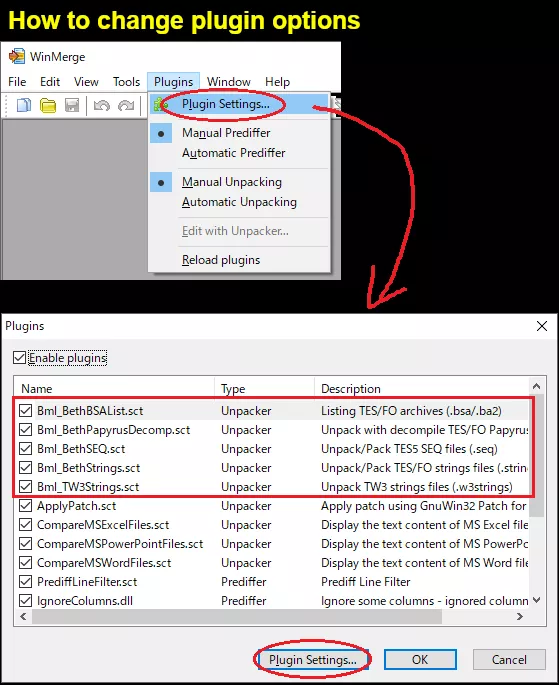The image size is (559, 685).
Task: Click the Plugin Settings... dialog button
Action: click(x=312, y=659)
